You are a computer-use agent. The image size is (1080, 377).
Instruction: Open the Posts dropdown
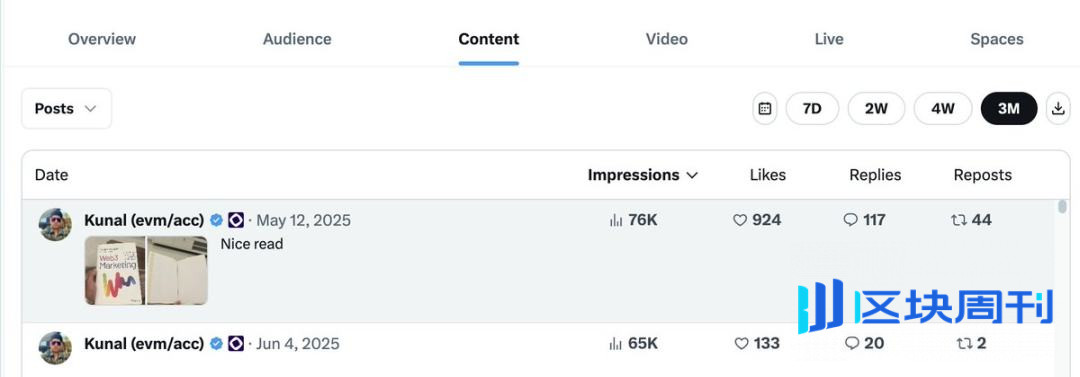(66, 109)
